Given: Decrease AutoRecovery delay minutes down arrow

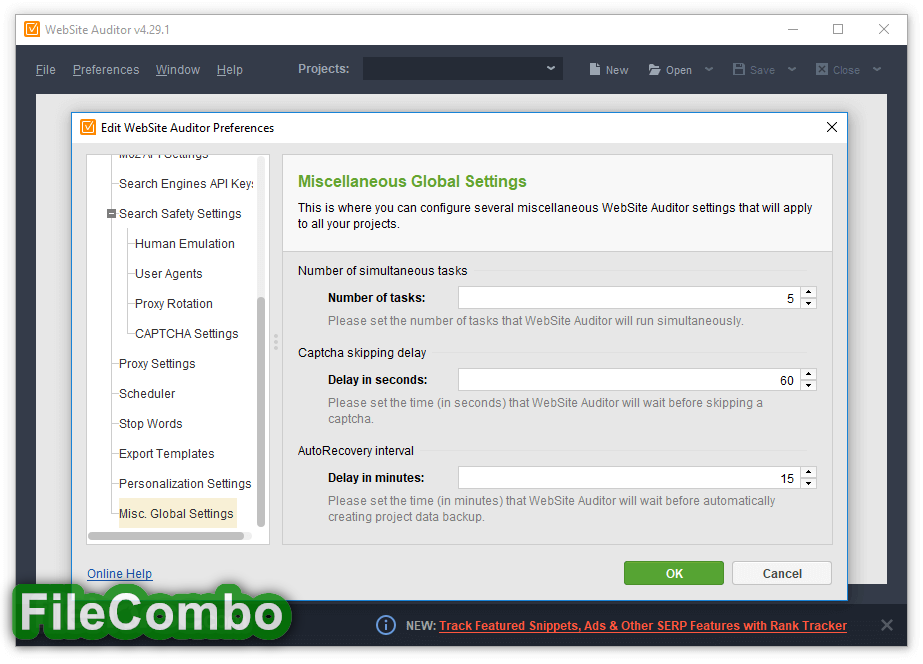Looking at the screenshot, I should (x=809, y=484).
